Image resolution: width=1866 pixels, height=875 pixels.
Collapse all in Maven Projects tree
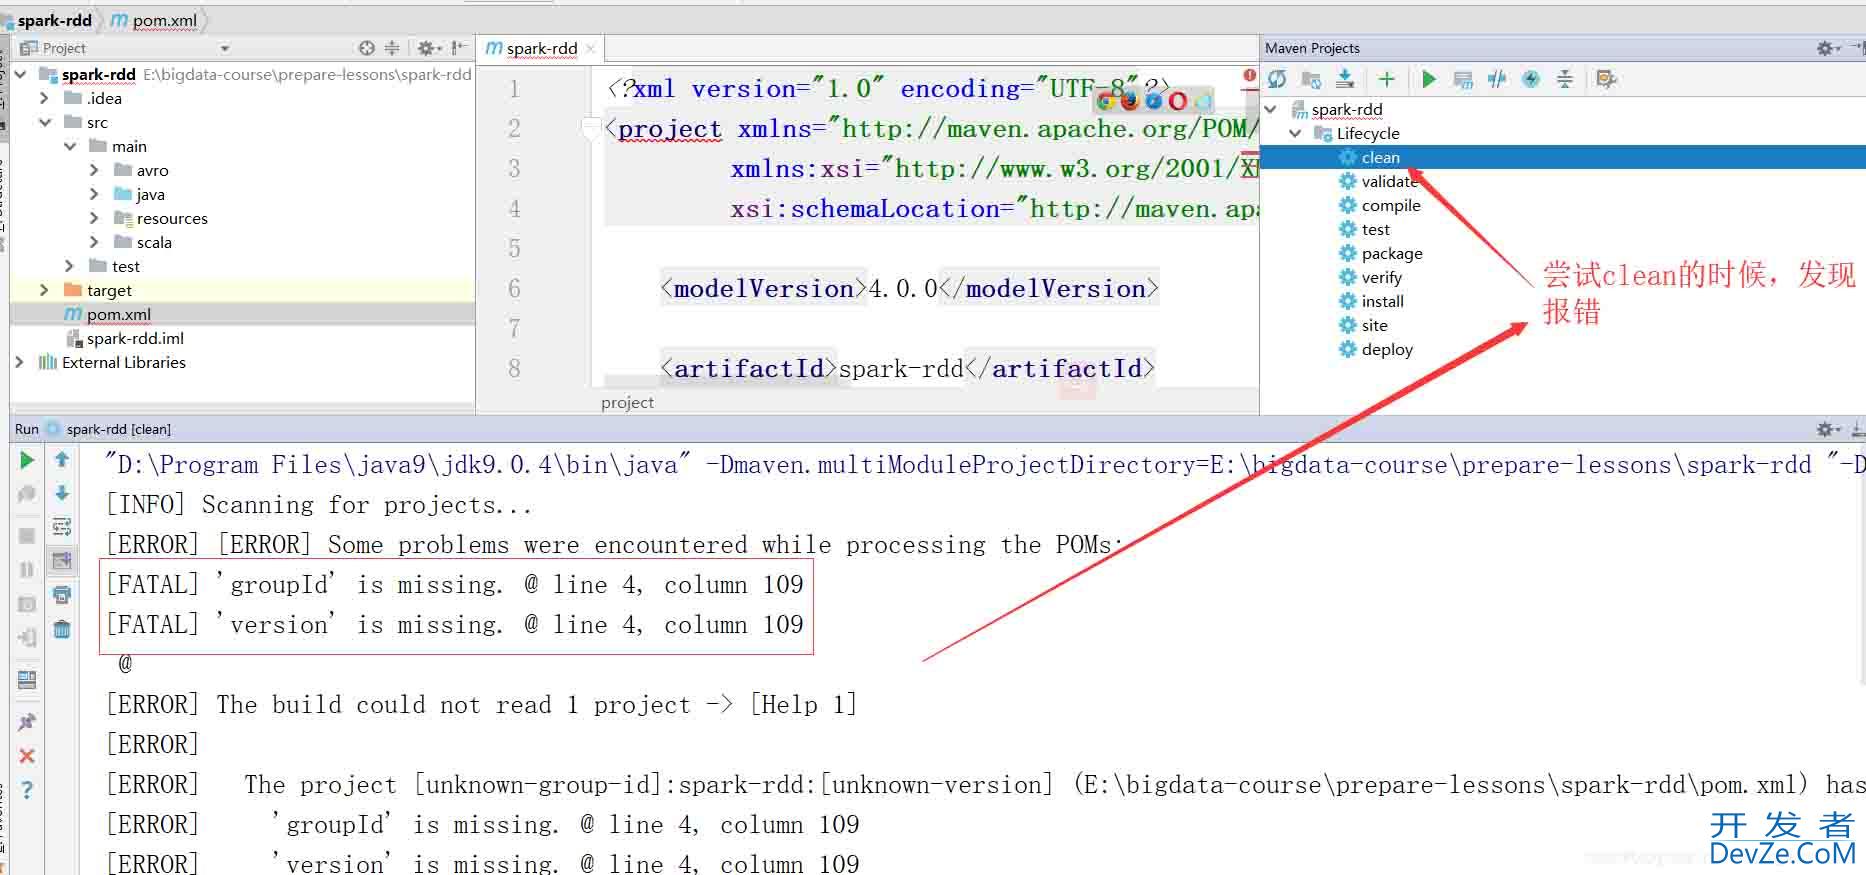click(1565, 79)
